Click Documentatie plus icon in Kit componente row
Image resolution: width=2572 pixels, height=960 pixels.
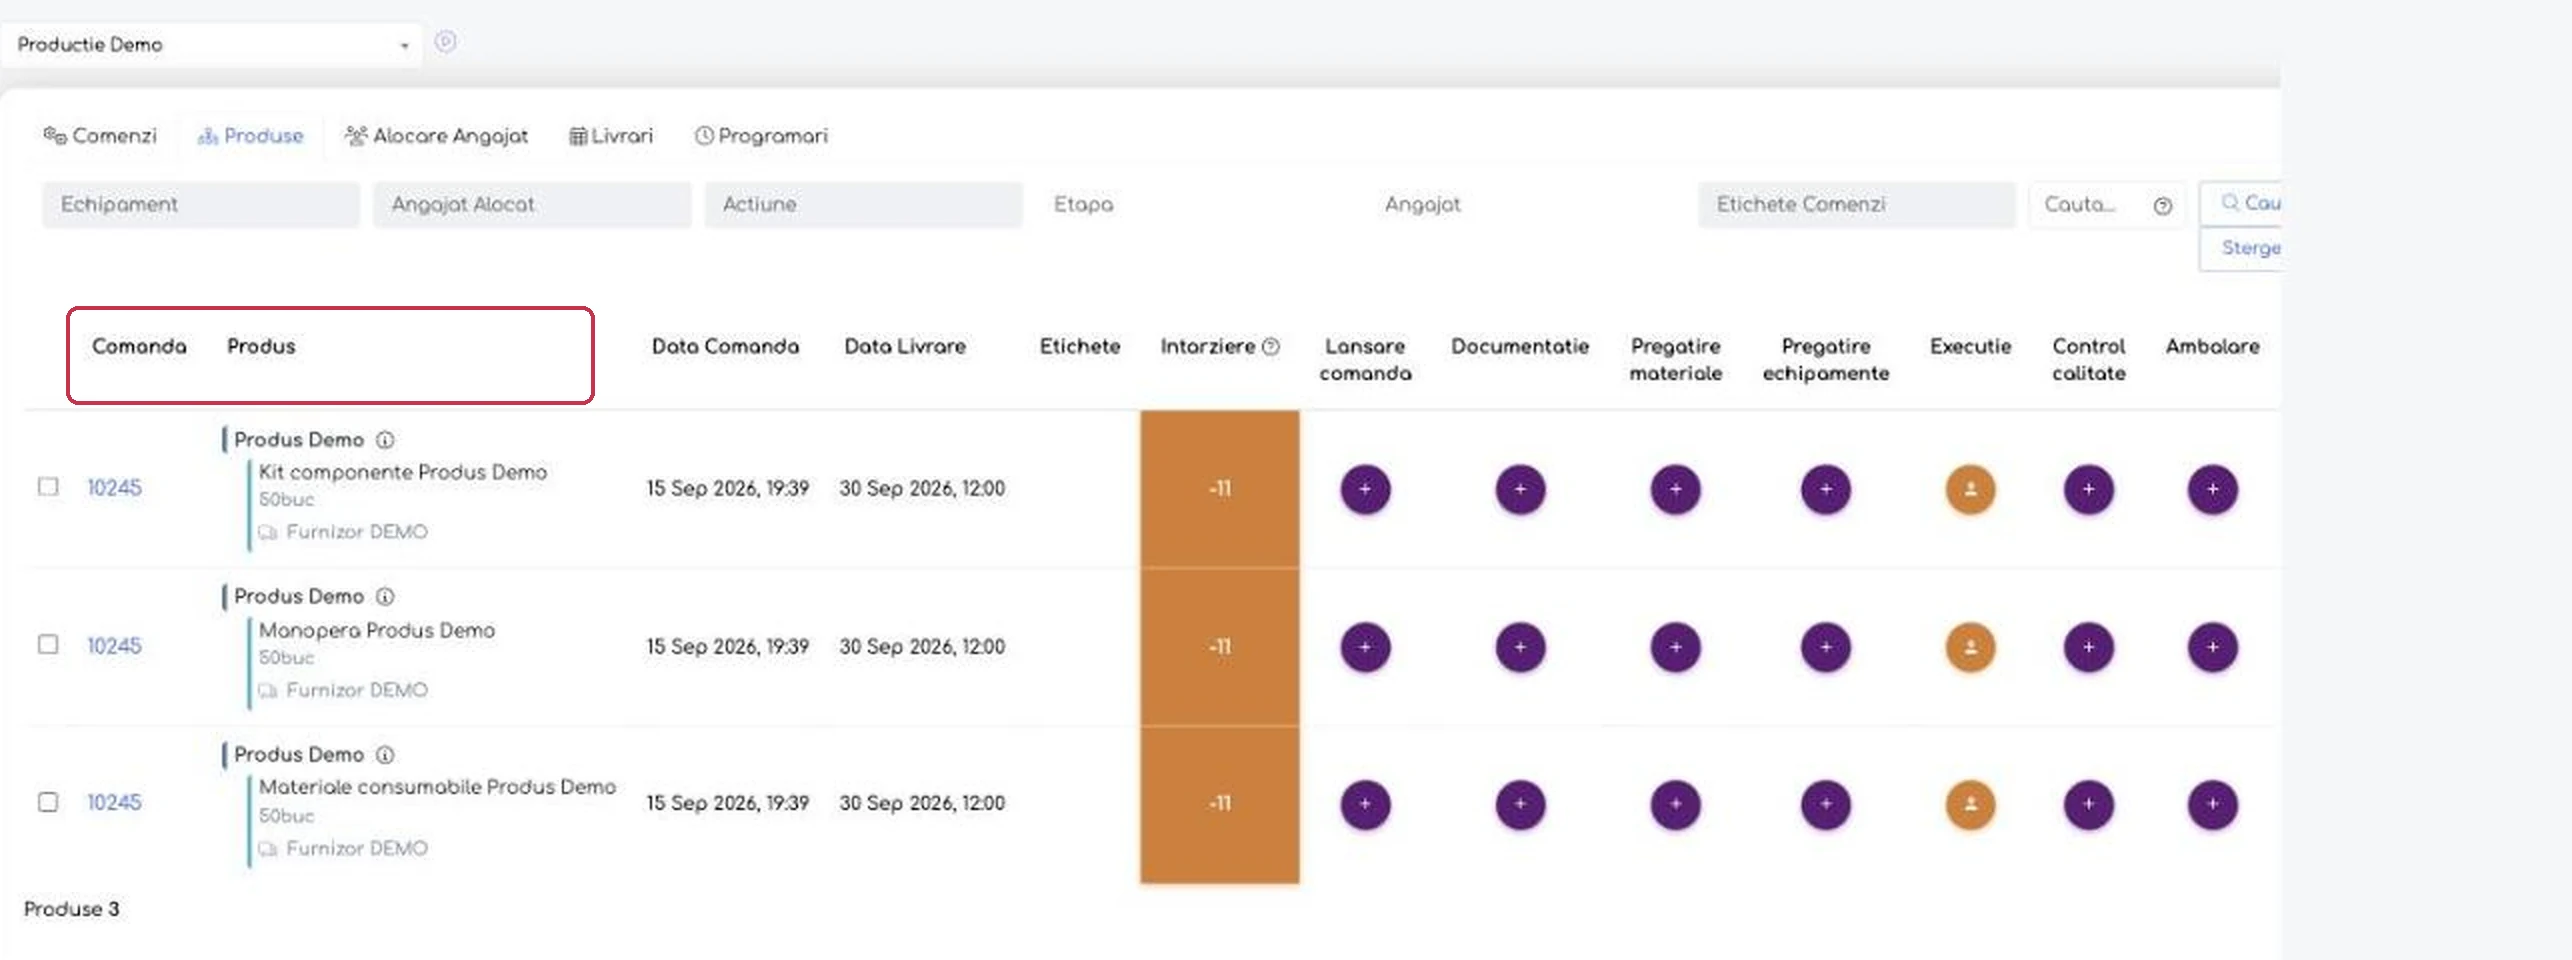pyautogui.click(x=1520, y=489)
